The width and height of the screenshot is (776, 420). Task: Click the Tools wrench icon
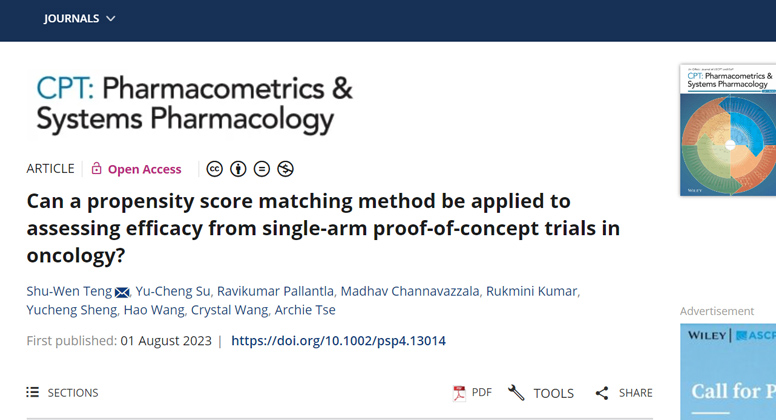516,393
